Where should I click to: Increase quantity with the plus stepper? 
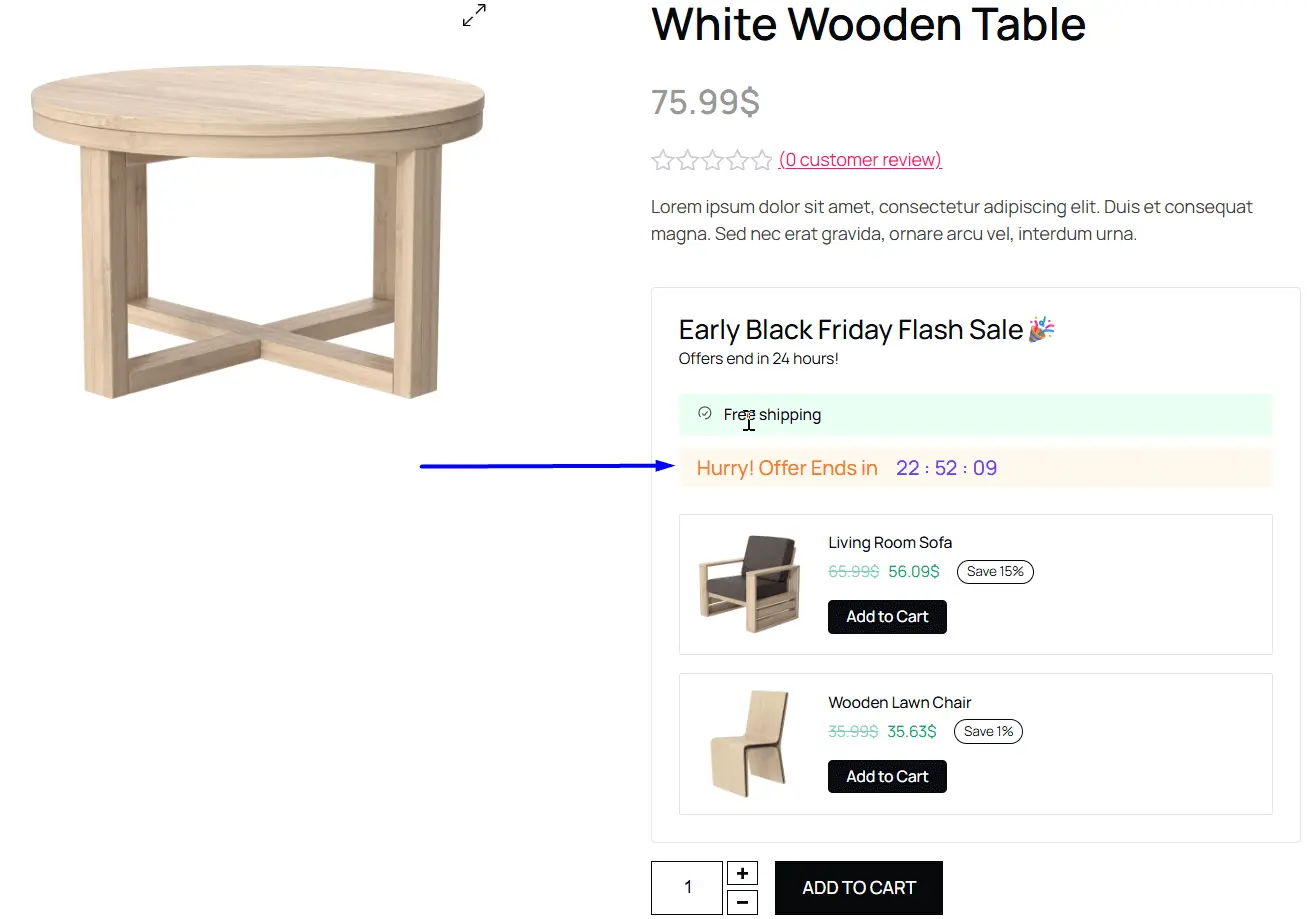[x=742, y=873]
